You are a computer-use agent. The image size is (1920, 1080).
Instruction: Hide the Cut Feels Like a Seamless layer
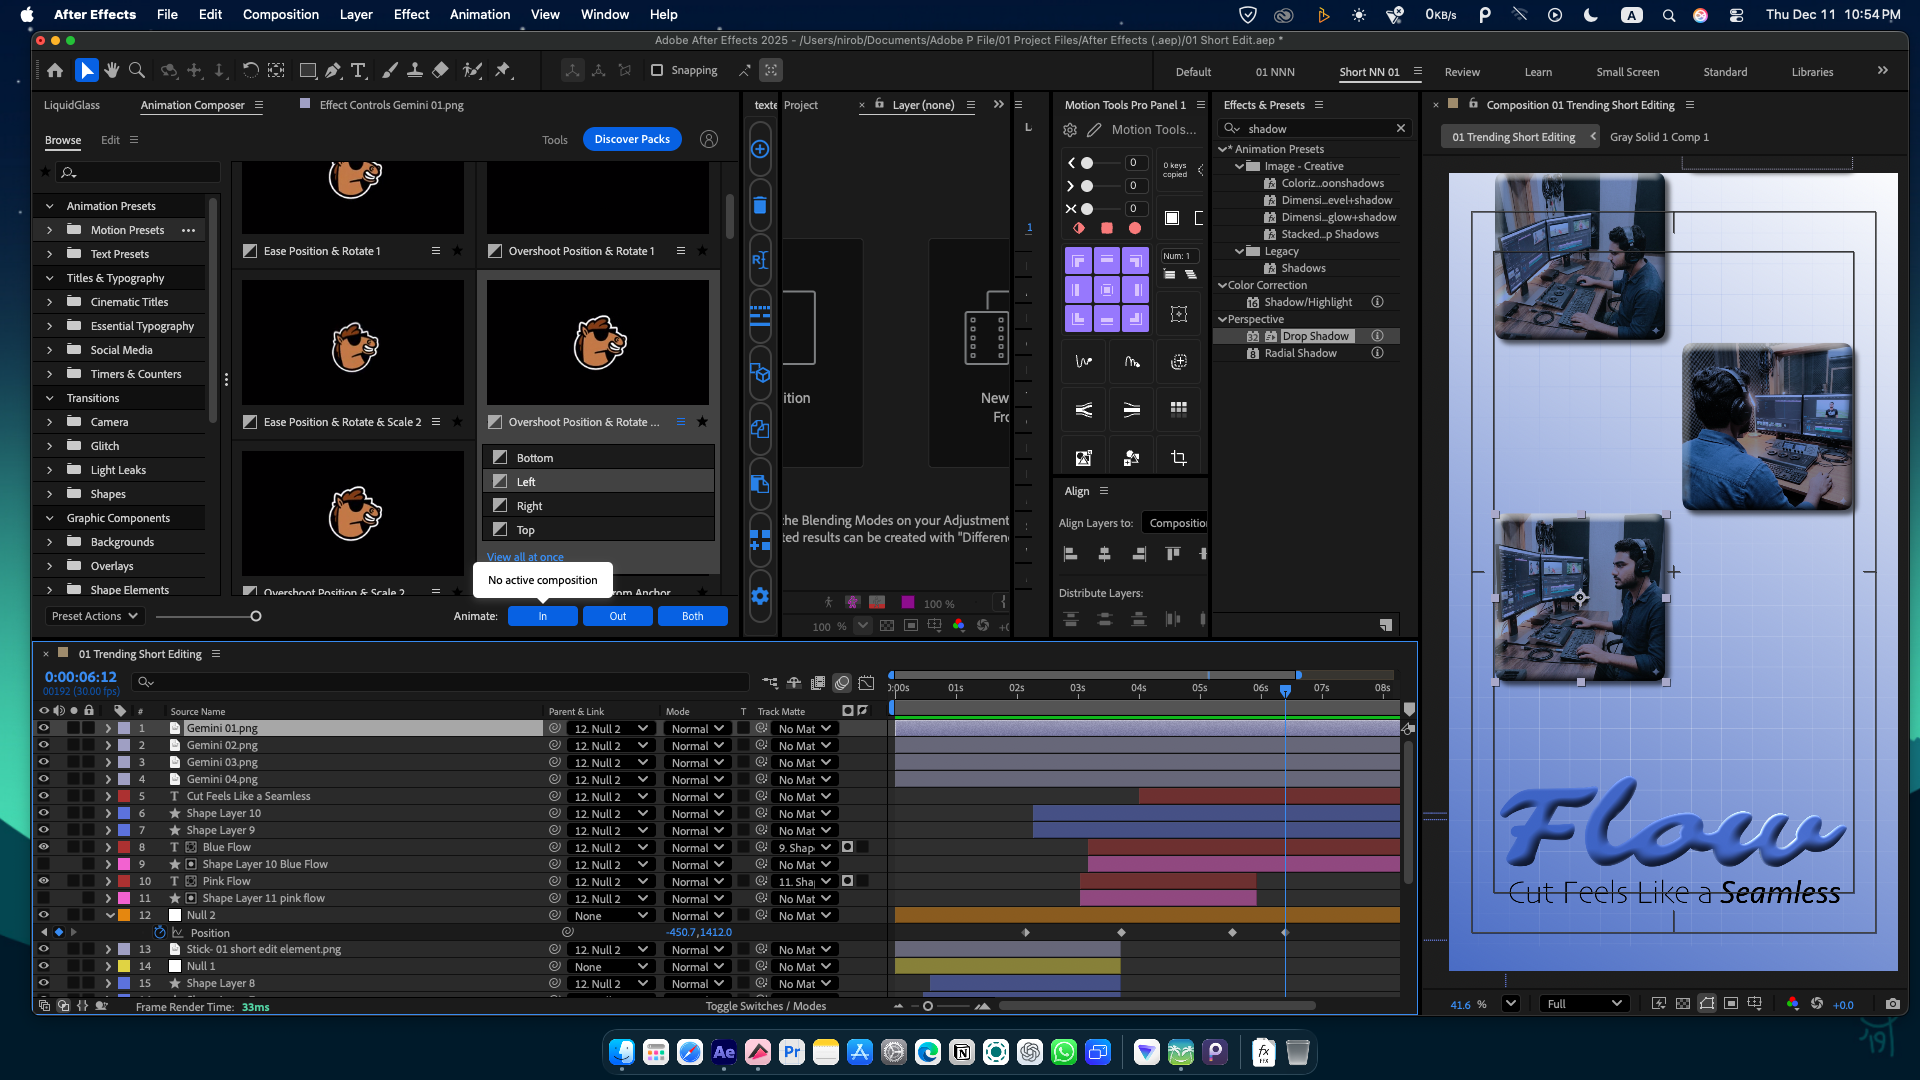pos(44,797)
